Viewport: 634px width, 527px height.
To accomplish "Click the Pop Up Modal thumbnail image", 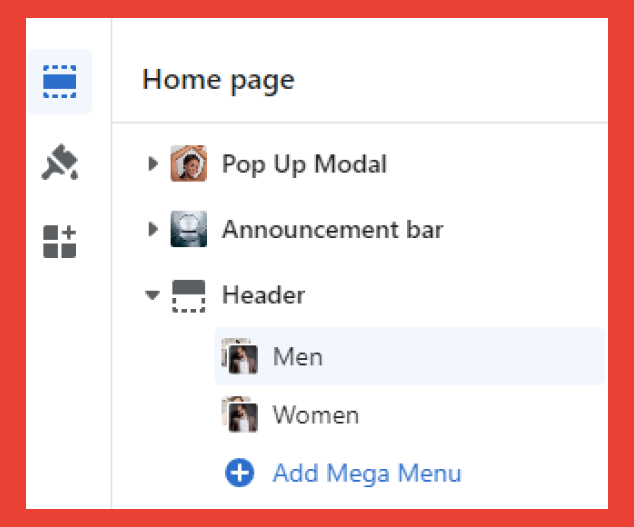I will pos(188,163).
